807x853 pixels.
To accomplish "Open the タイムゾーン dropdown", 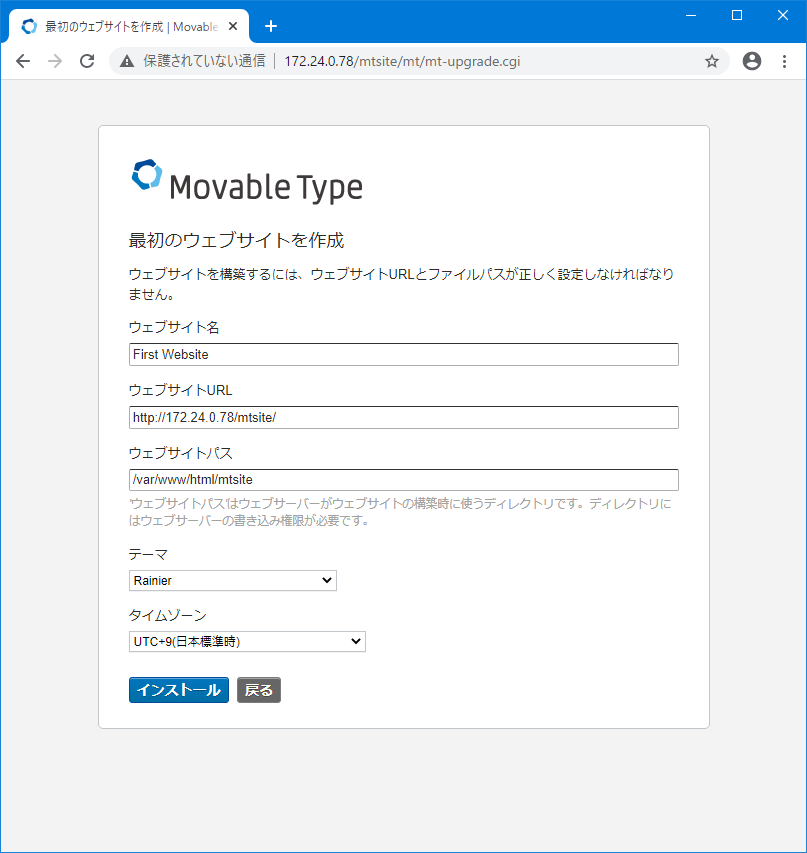I will coord(246,641).
